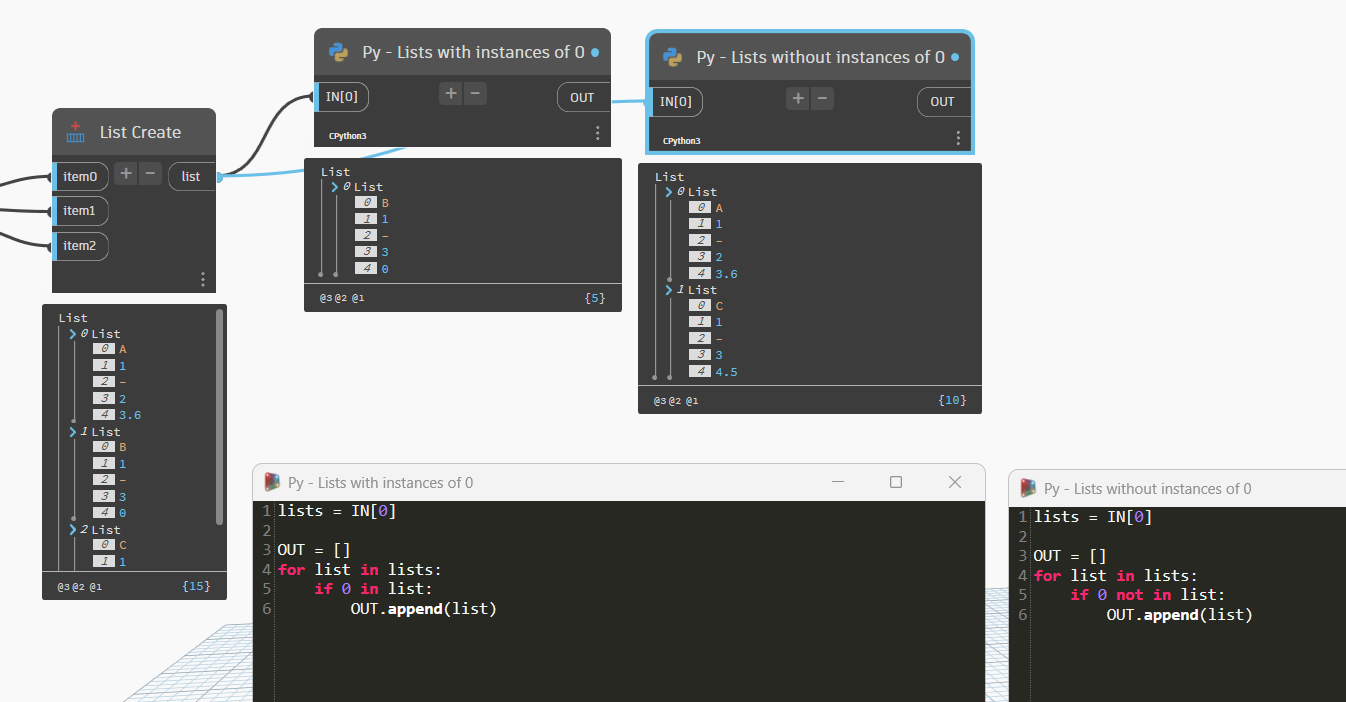Click the {15} item count in List Create preview
Screen dimensions: 1346x702
coord(197,586)
